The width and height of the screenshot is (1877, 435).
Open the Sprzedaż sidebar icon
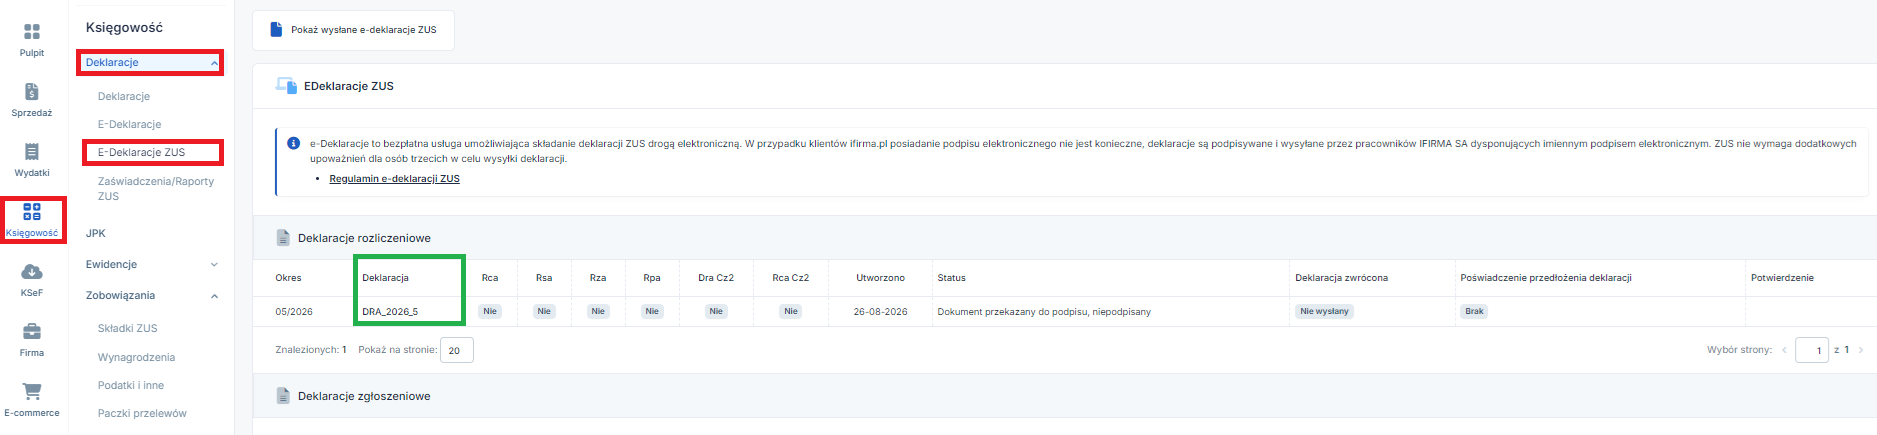click(x=32, y=92)
